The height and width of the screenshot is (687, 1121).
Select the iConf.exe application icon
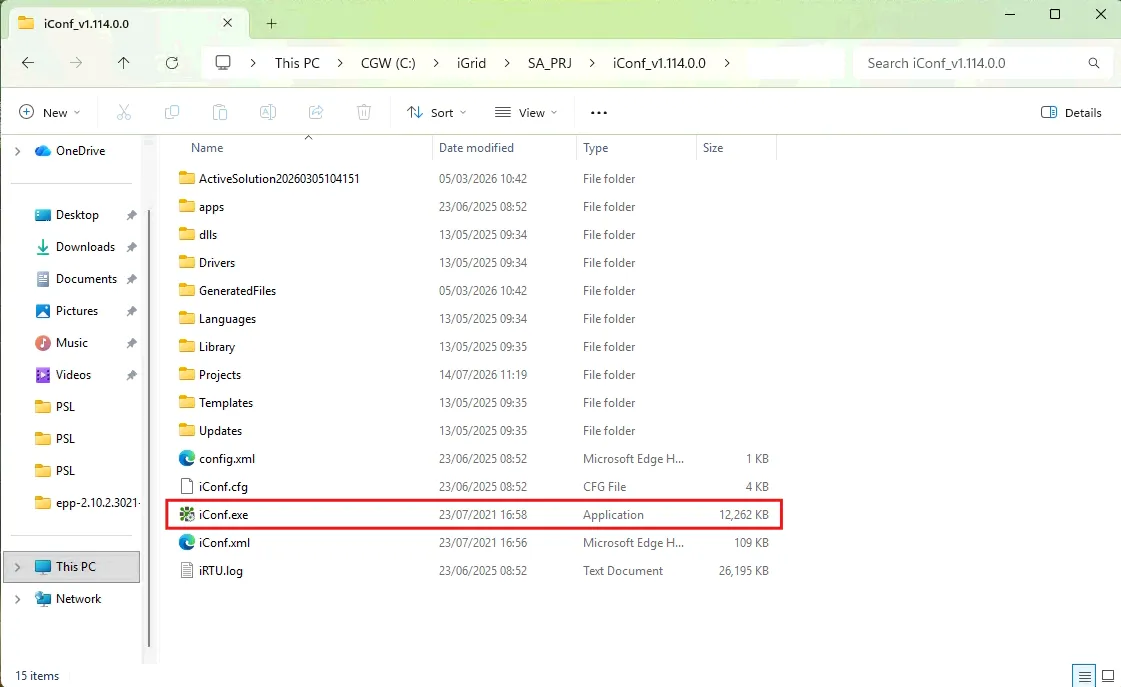187,515
